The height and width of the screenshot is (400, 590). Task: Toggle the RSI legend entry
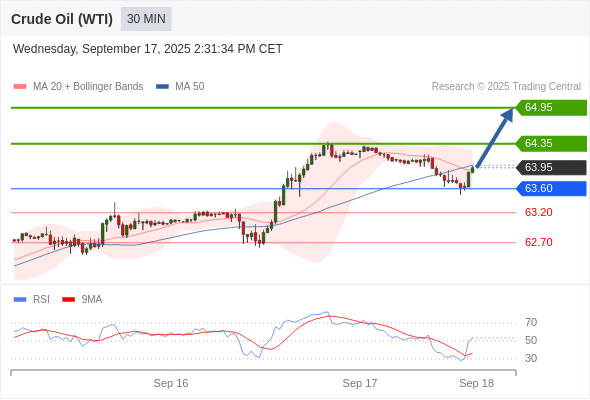coord(32,300)
